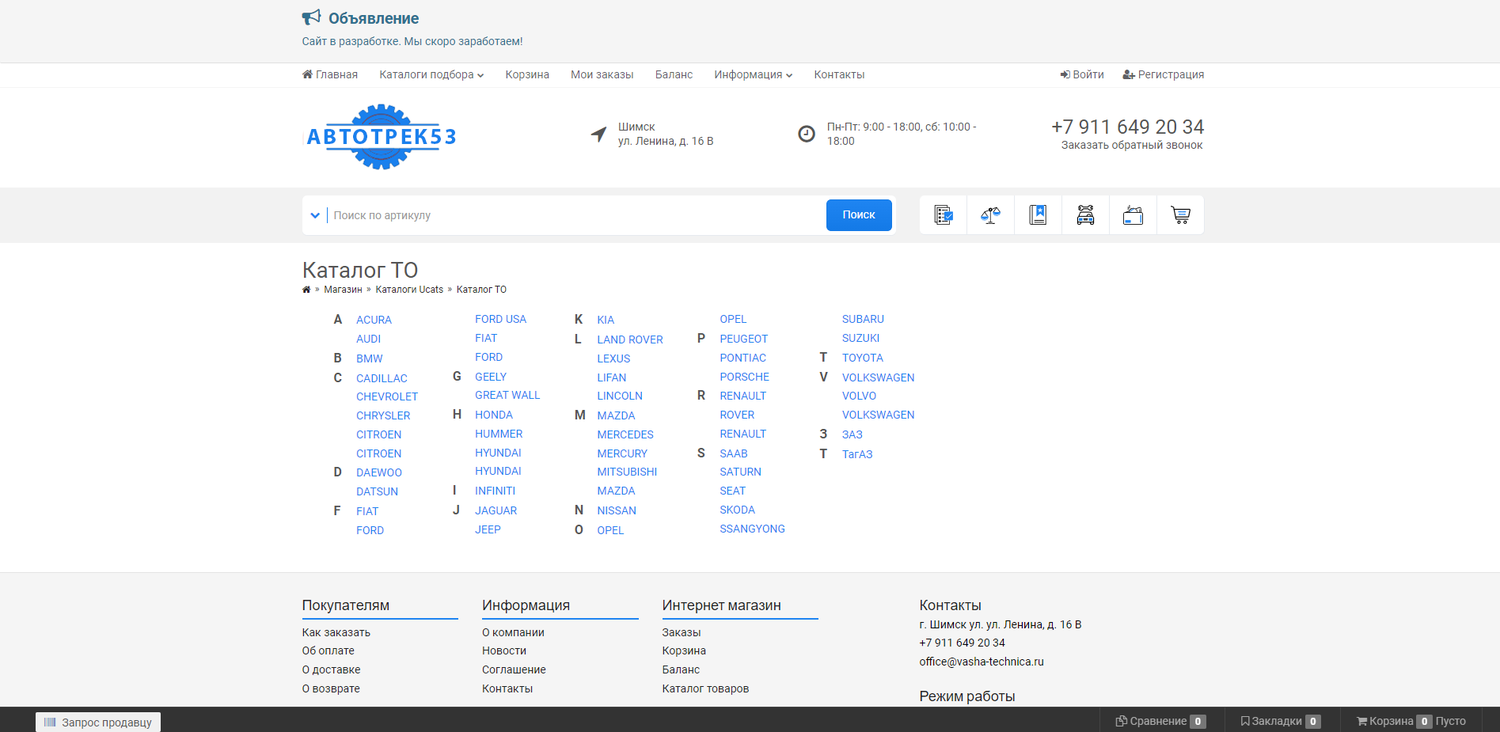
Task: Open the garage car-with-wrench icon
Action: (1085, 215)
